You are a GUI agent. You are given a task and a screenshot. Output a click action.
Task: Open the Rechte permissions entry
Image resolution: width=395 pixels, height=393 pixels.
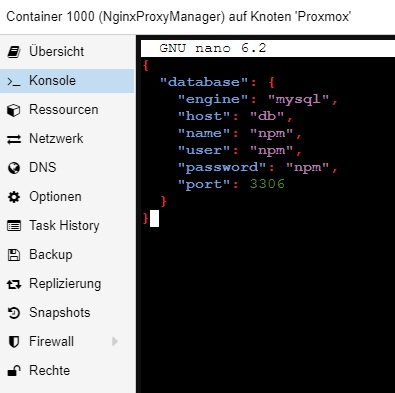point(67,371)
